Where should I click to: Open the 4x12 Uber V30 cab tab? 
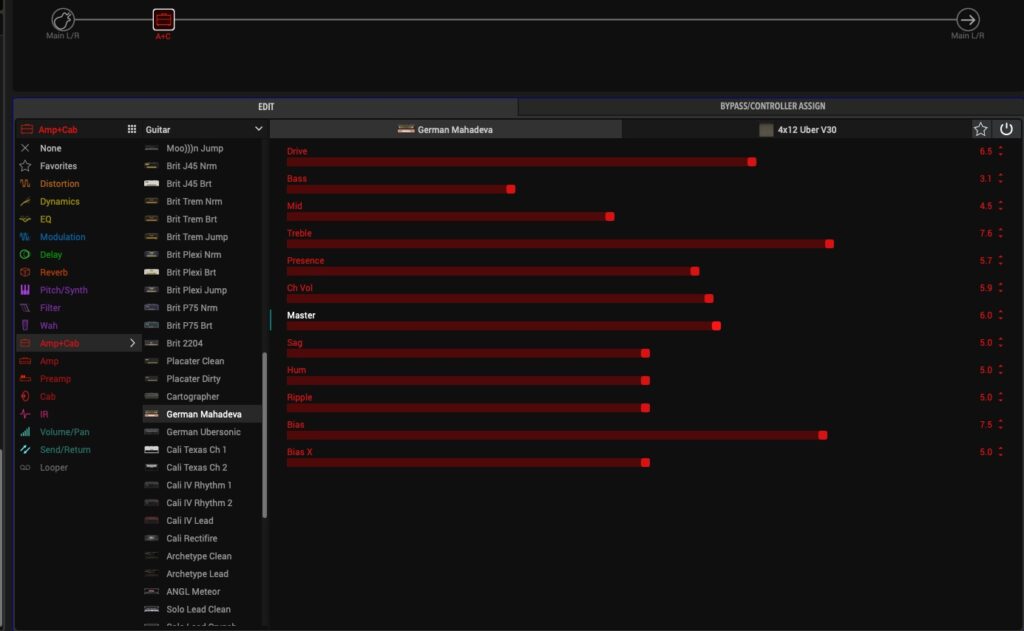coord(797,130)
